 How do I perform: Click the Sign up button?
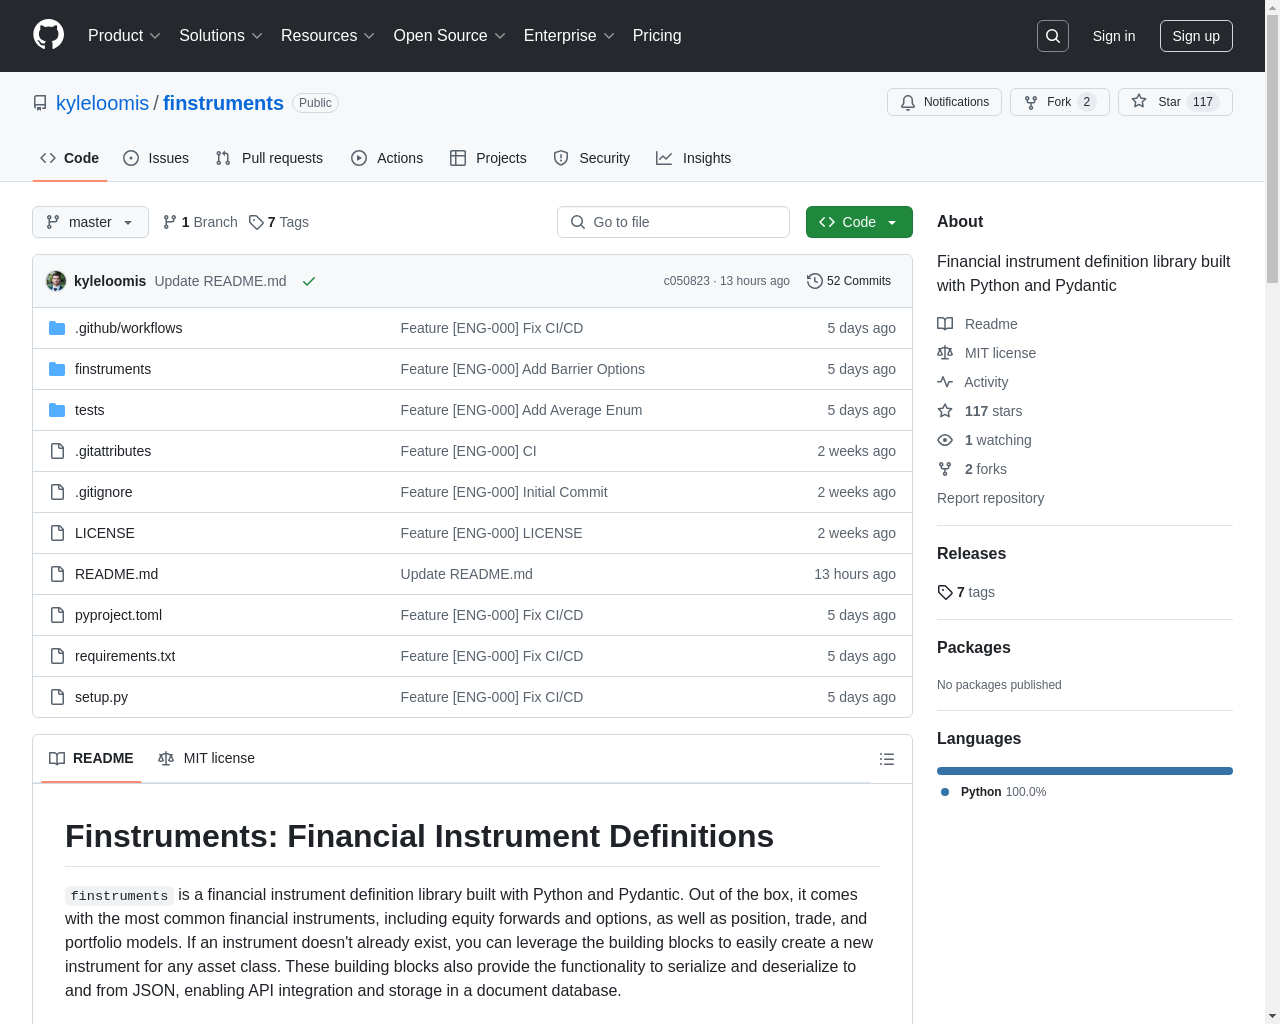[x=1196, y=36]
